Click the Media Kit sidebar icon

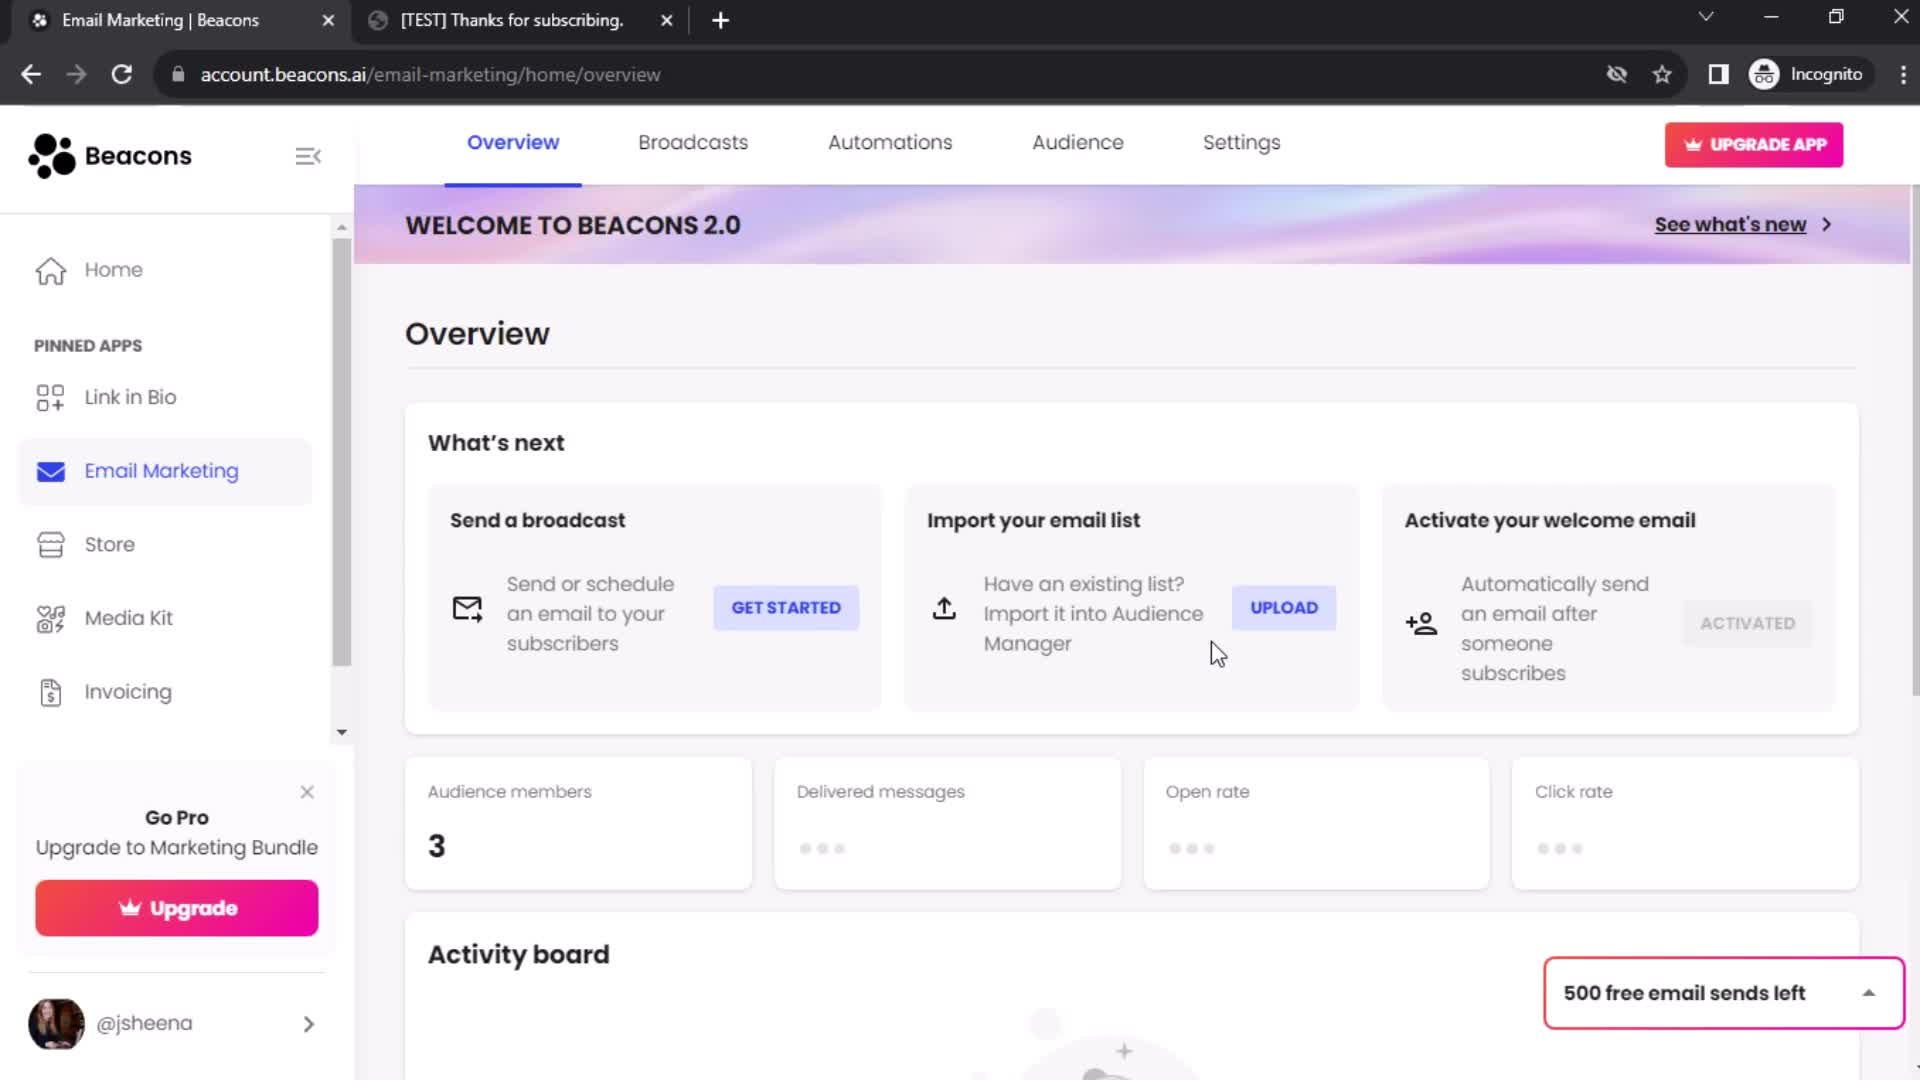pos(50,617)
